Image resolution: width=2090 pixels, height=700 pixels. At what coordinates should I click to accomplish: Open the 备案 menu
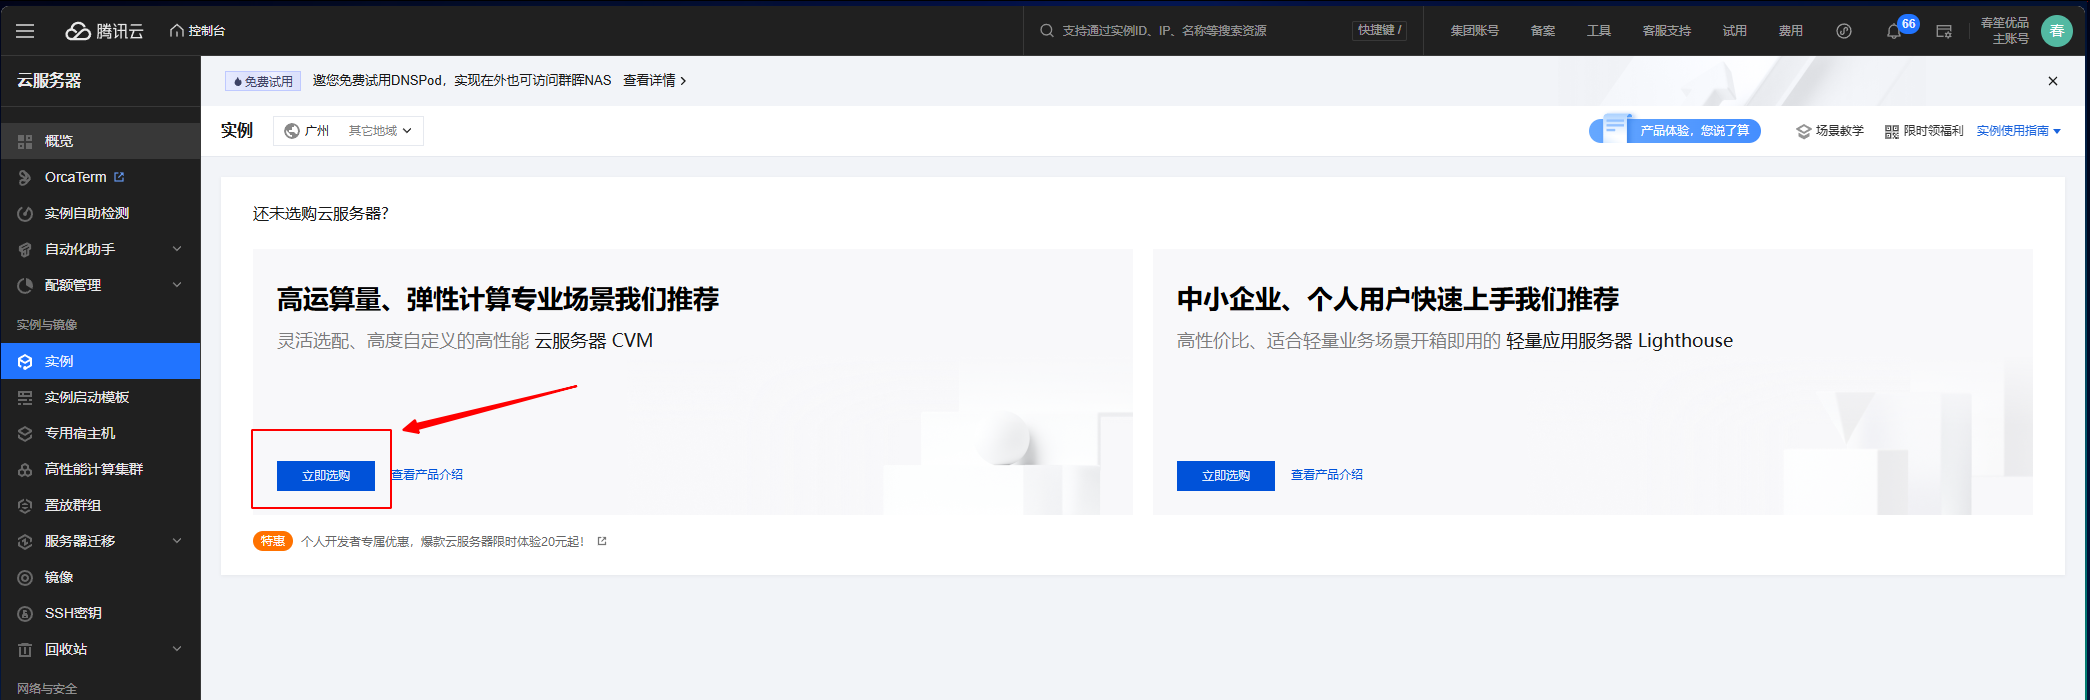tap(1543, 31)
